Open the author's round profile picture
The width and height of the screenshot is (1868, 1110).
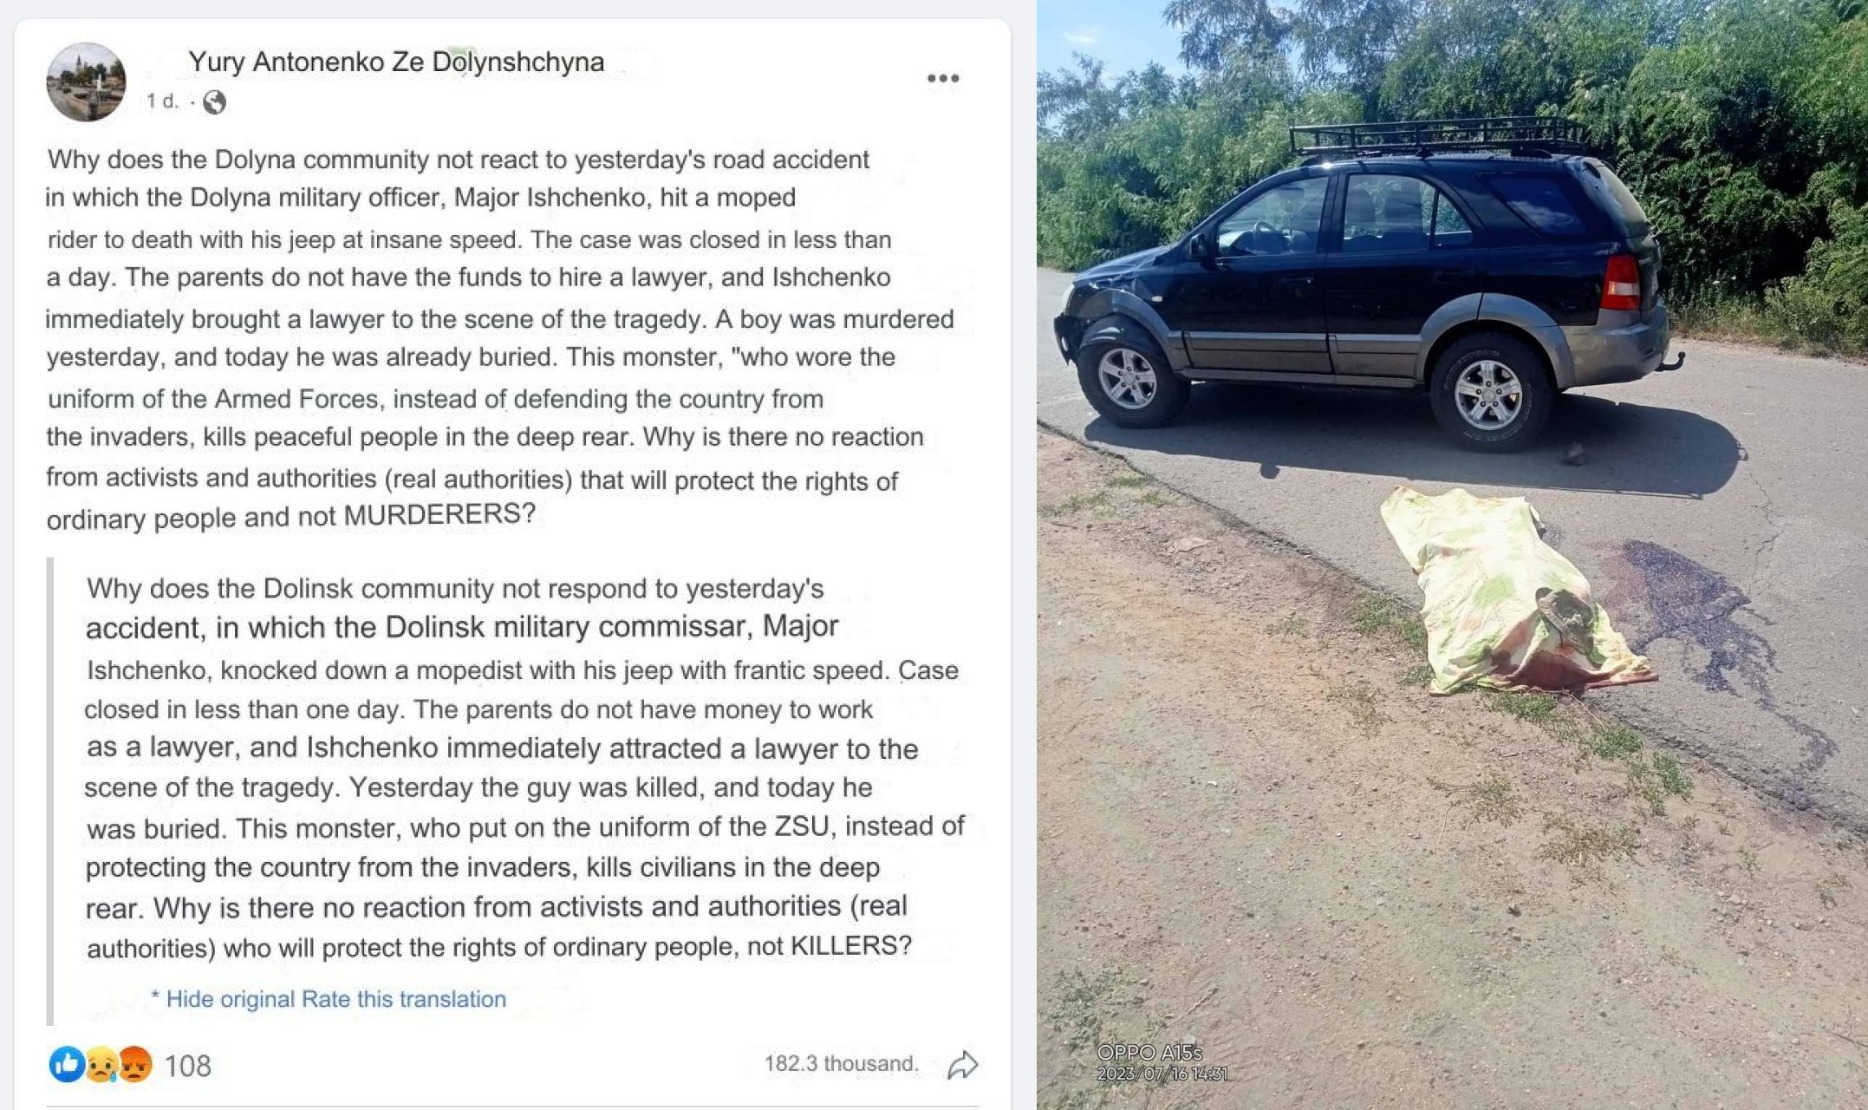pyautogui.click(x=86, y=82)
